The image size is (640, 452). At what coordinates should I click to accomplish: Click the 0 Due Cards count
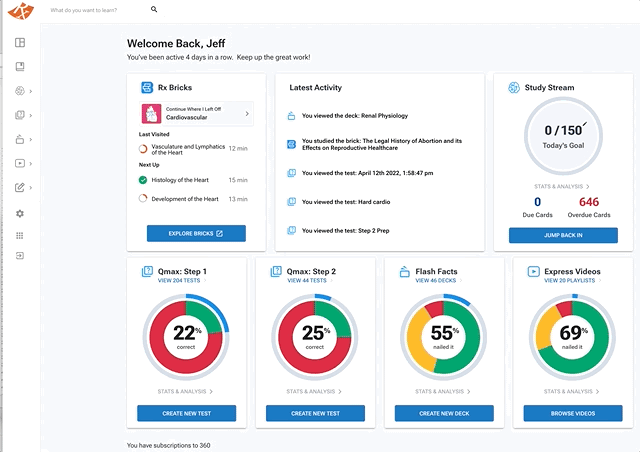click(x=538, y=202)
